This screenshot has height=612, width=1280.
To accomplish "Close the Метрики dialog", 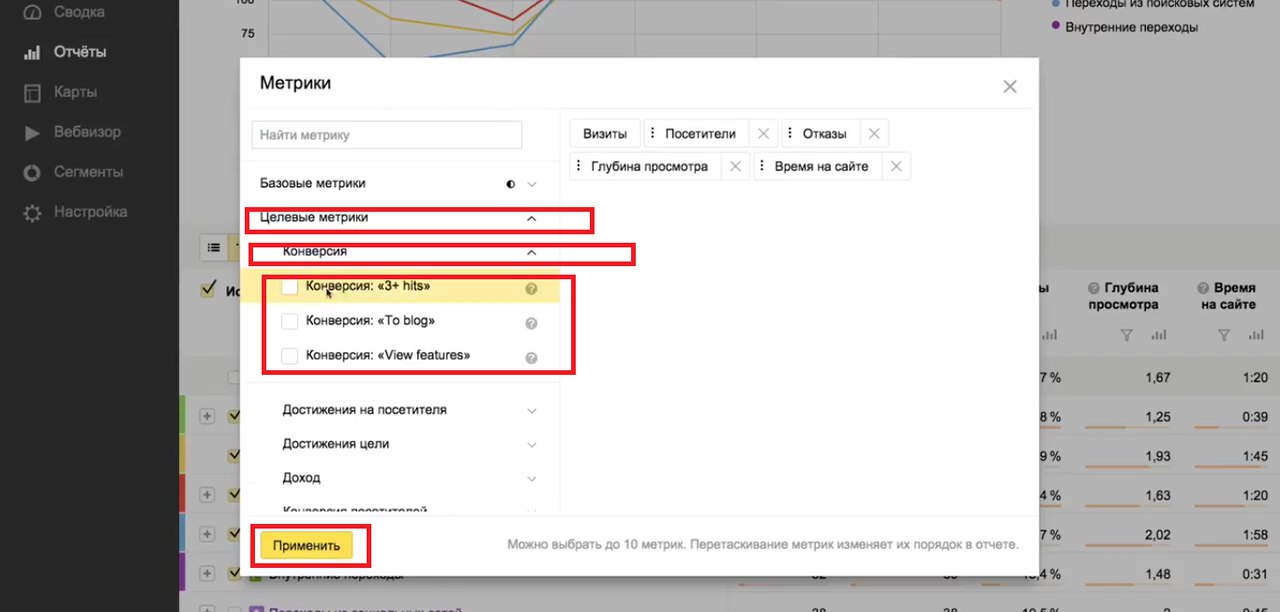I will pos(1010,87).
